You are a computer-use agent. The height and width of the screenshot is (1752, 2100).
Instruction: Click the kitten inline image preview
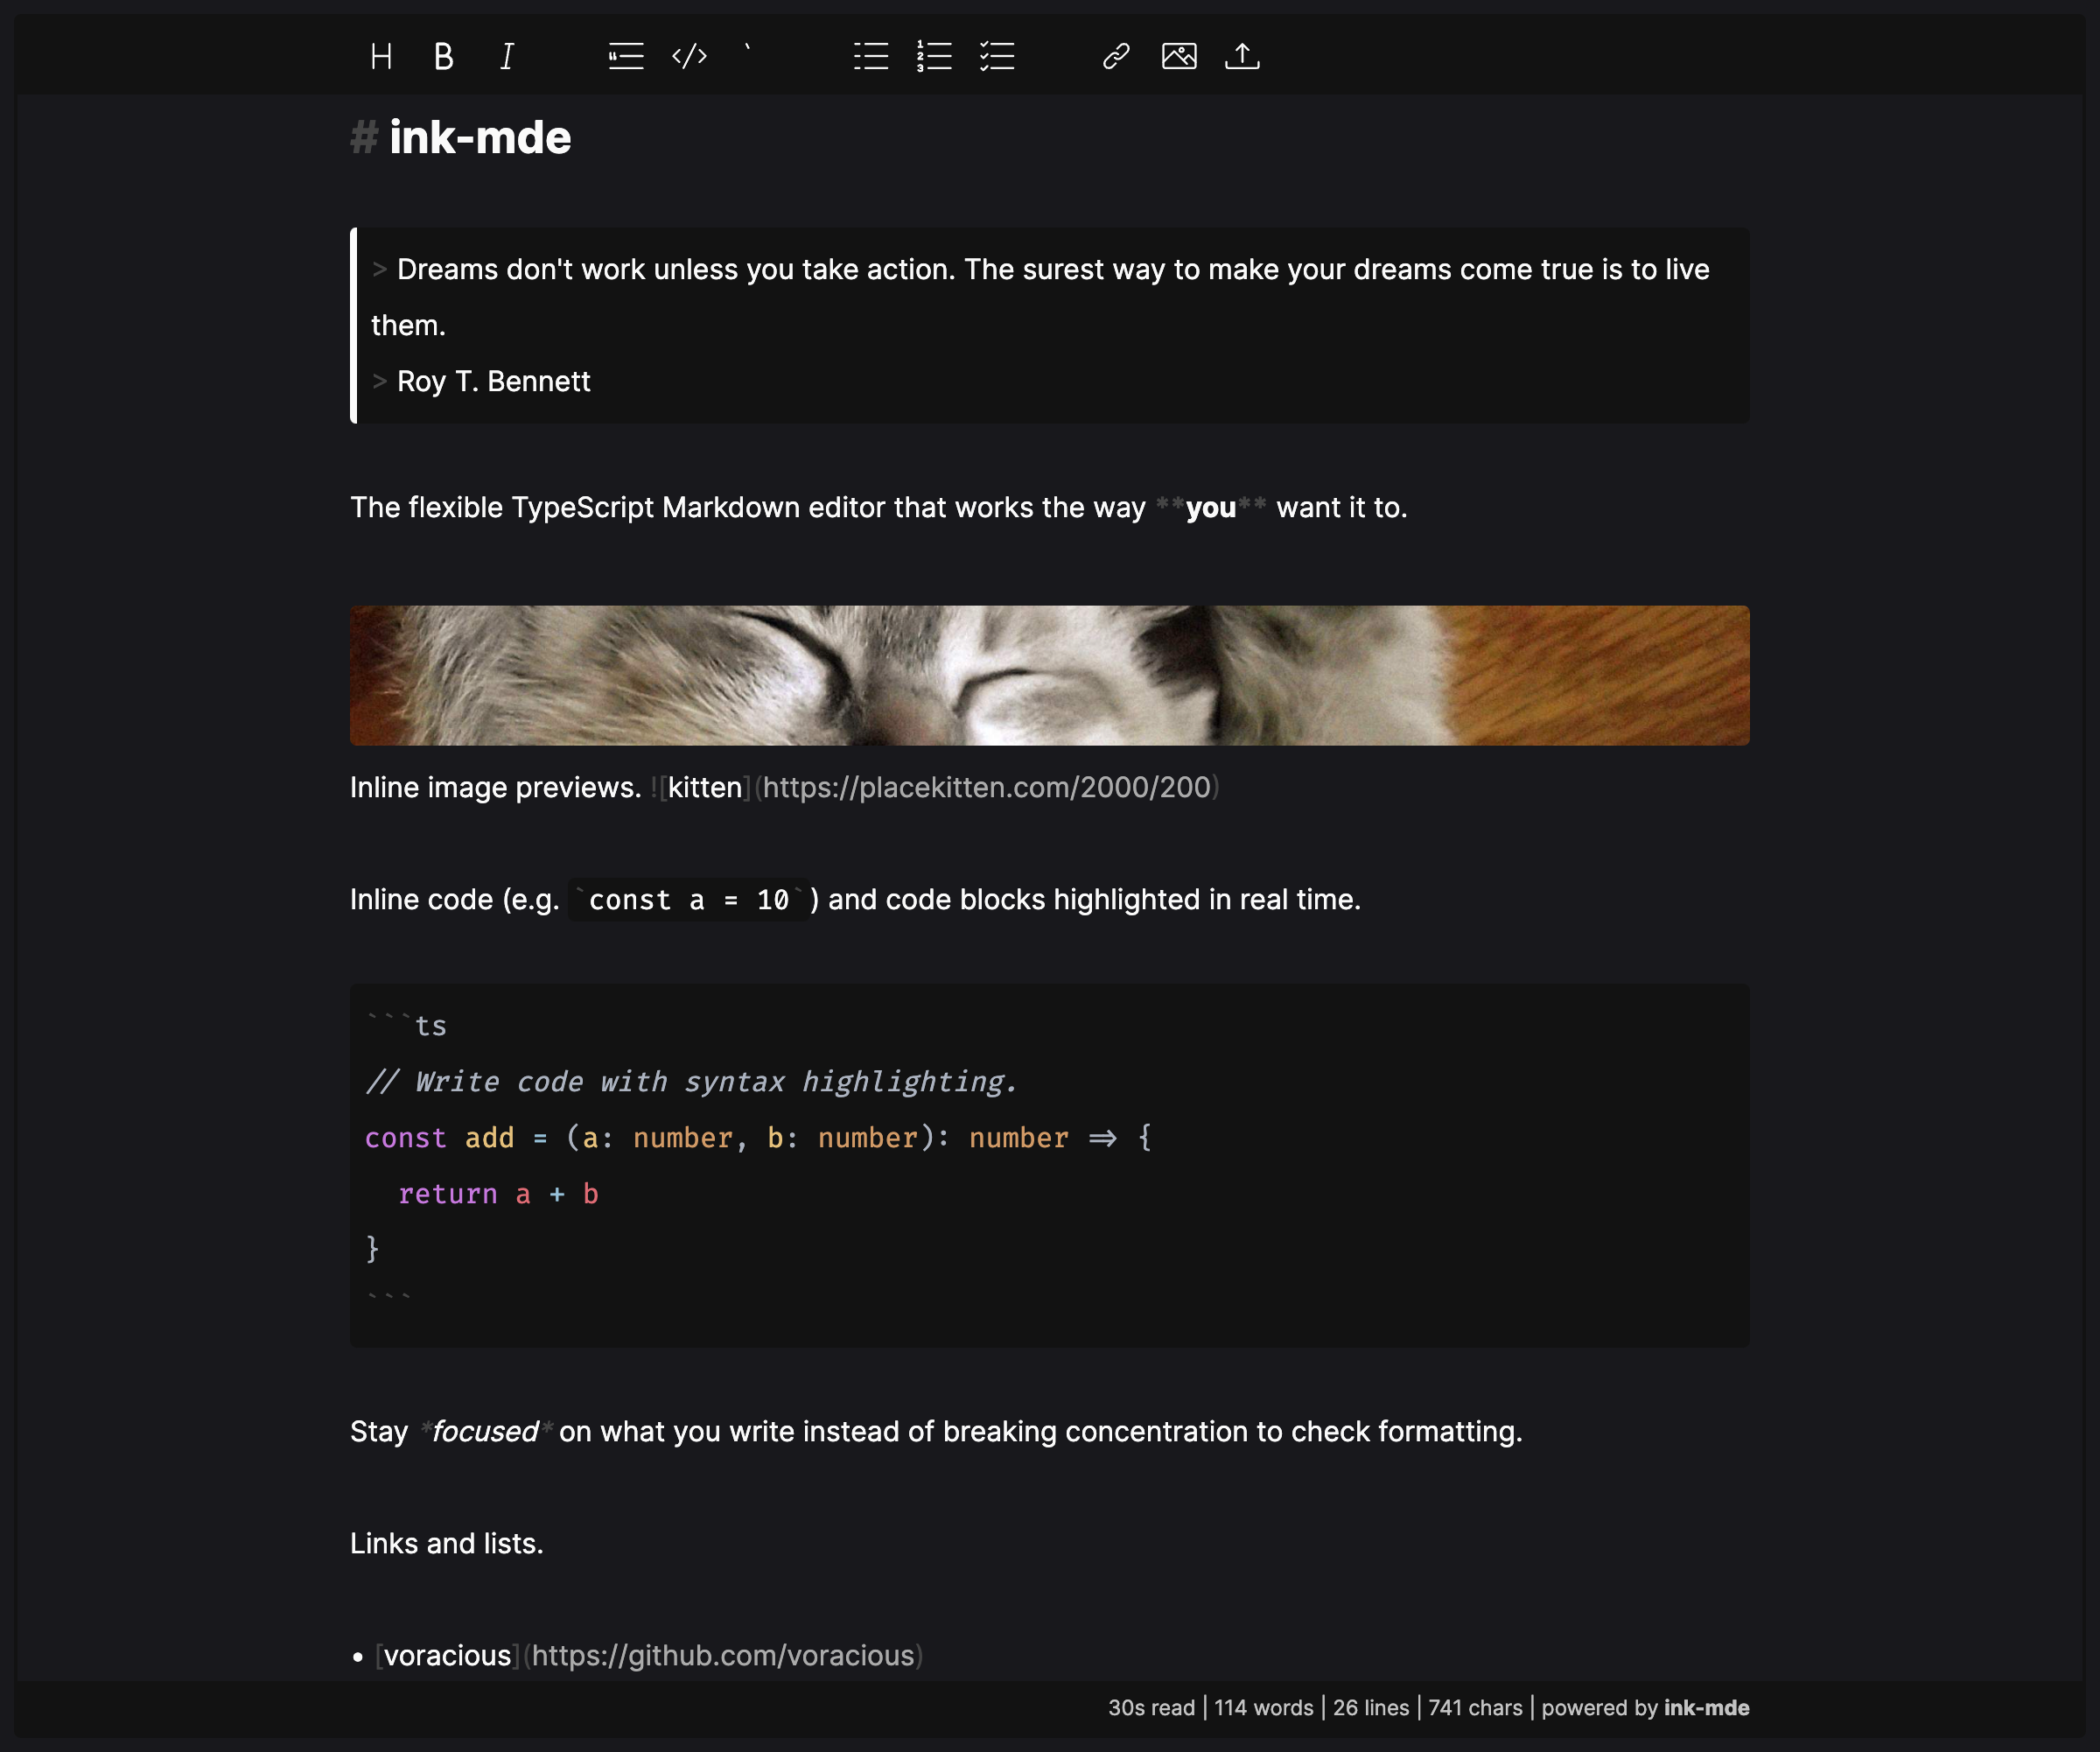click(1049, 675)
